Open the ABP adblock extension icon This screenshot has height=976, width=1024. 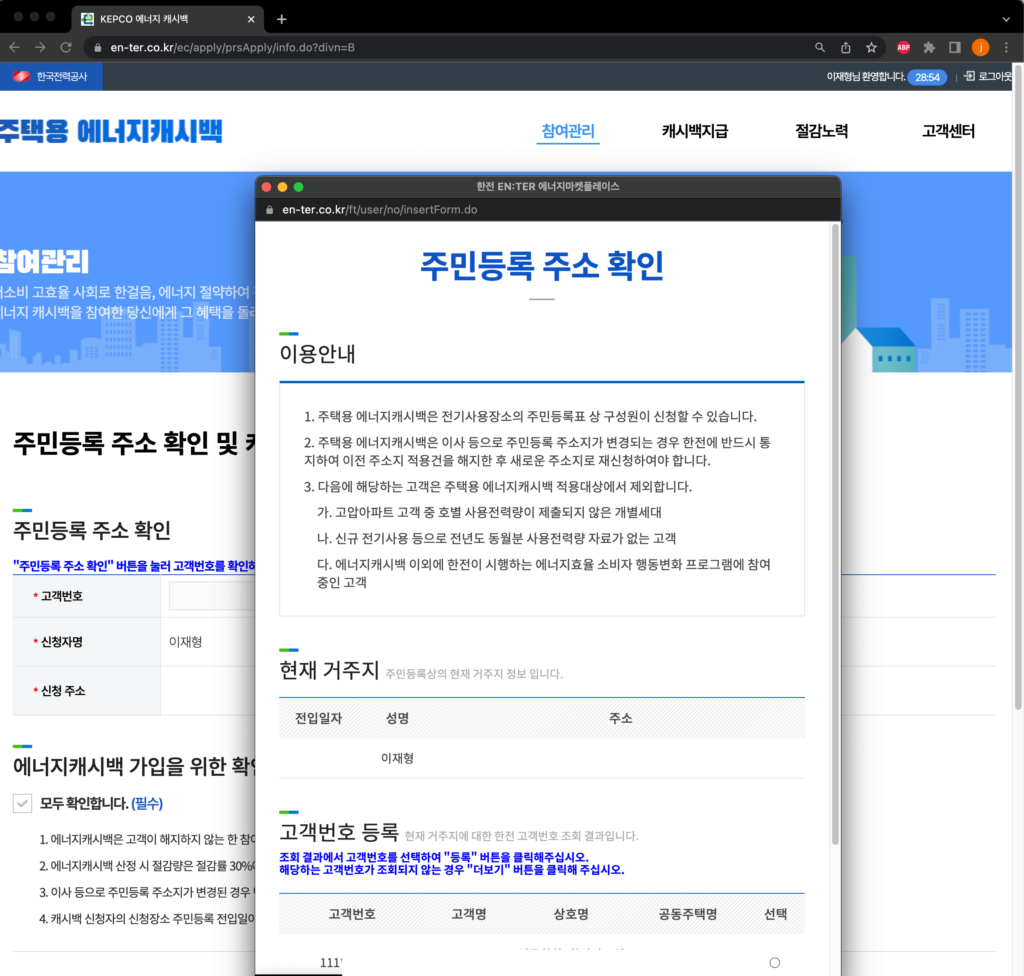click(x=904, y=48)
